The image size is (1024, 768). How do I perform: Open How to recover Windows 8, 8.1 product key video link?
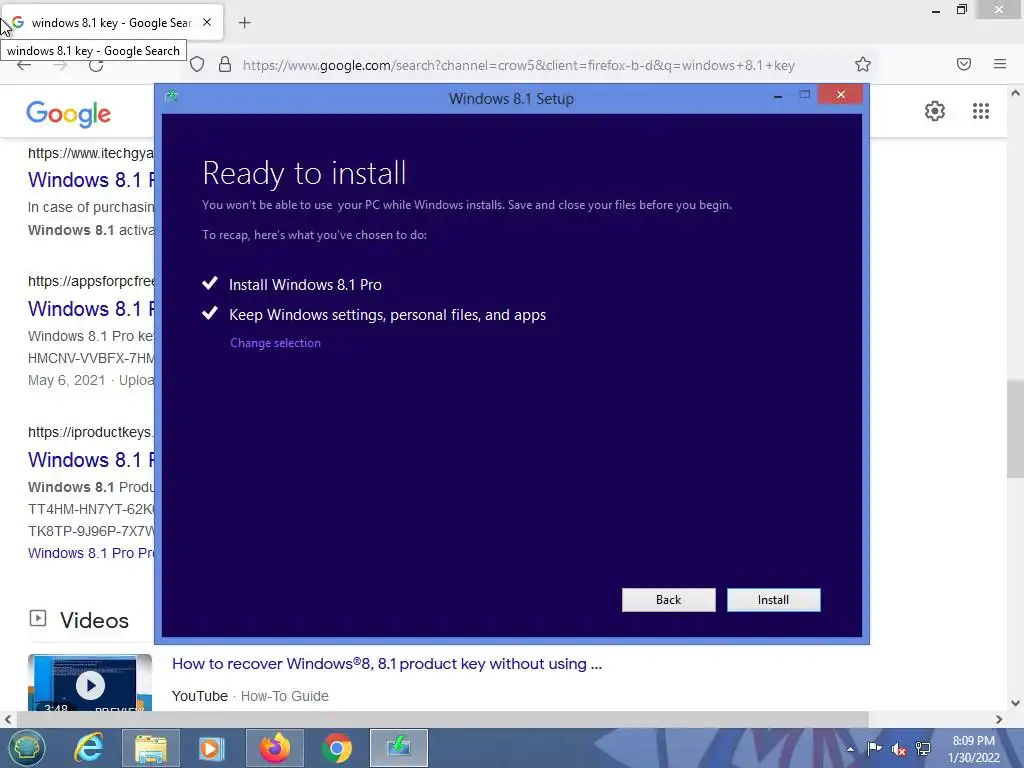pyautogui.click(x=387, y=664)
